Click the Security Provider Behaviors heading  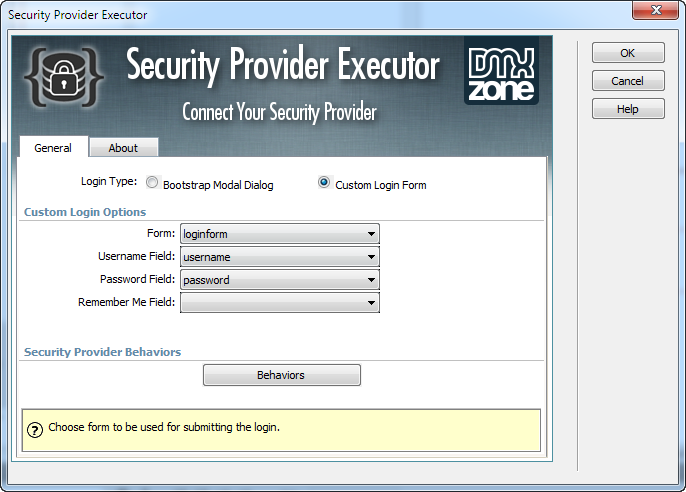click(x=102, y=352)
